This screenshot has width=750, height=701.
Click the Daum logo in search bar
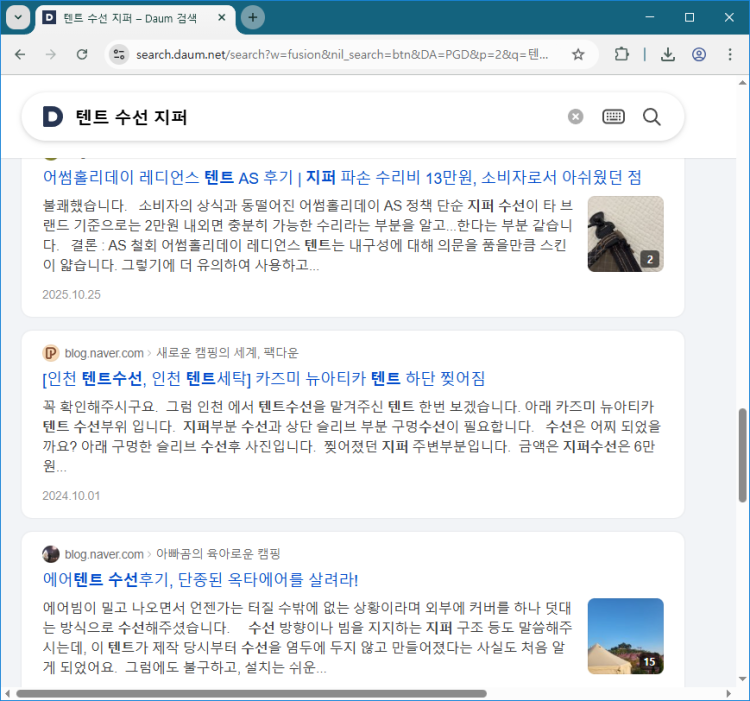[x=53, y=117]
